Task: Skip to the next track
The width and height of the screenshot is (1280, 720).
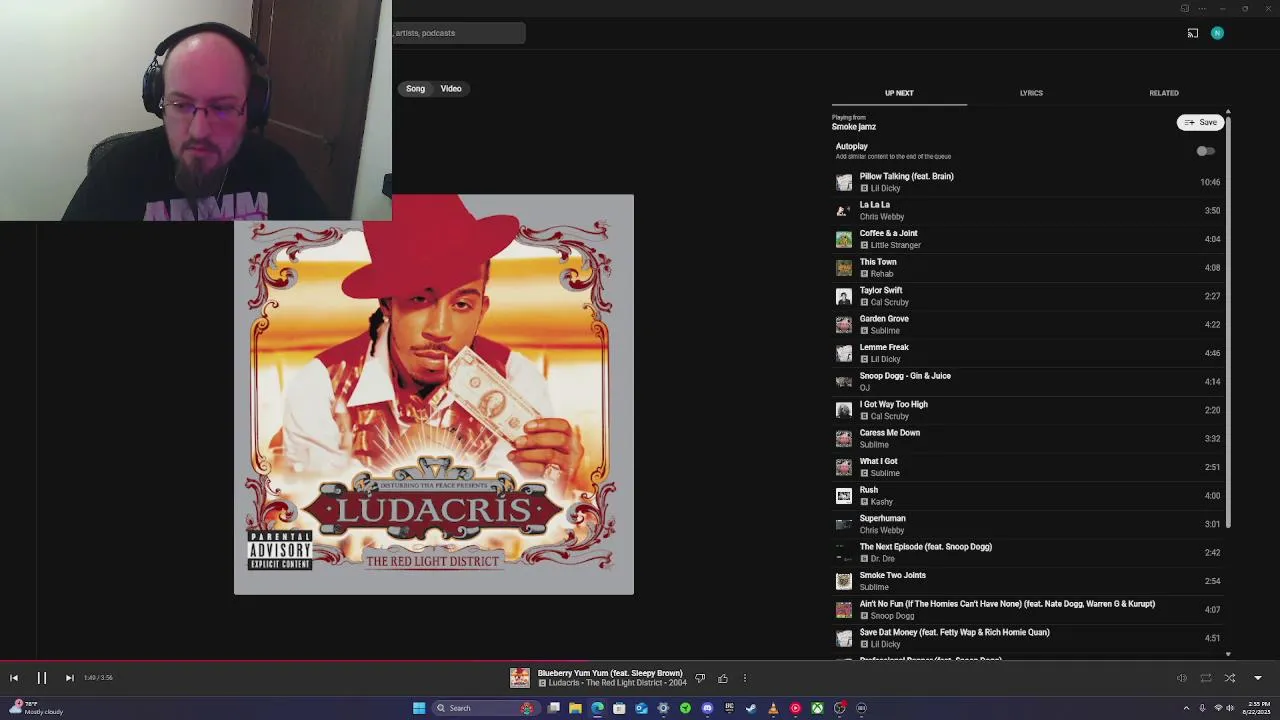Action: pos(69,678)
